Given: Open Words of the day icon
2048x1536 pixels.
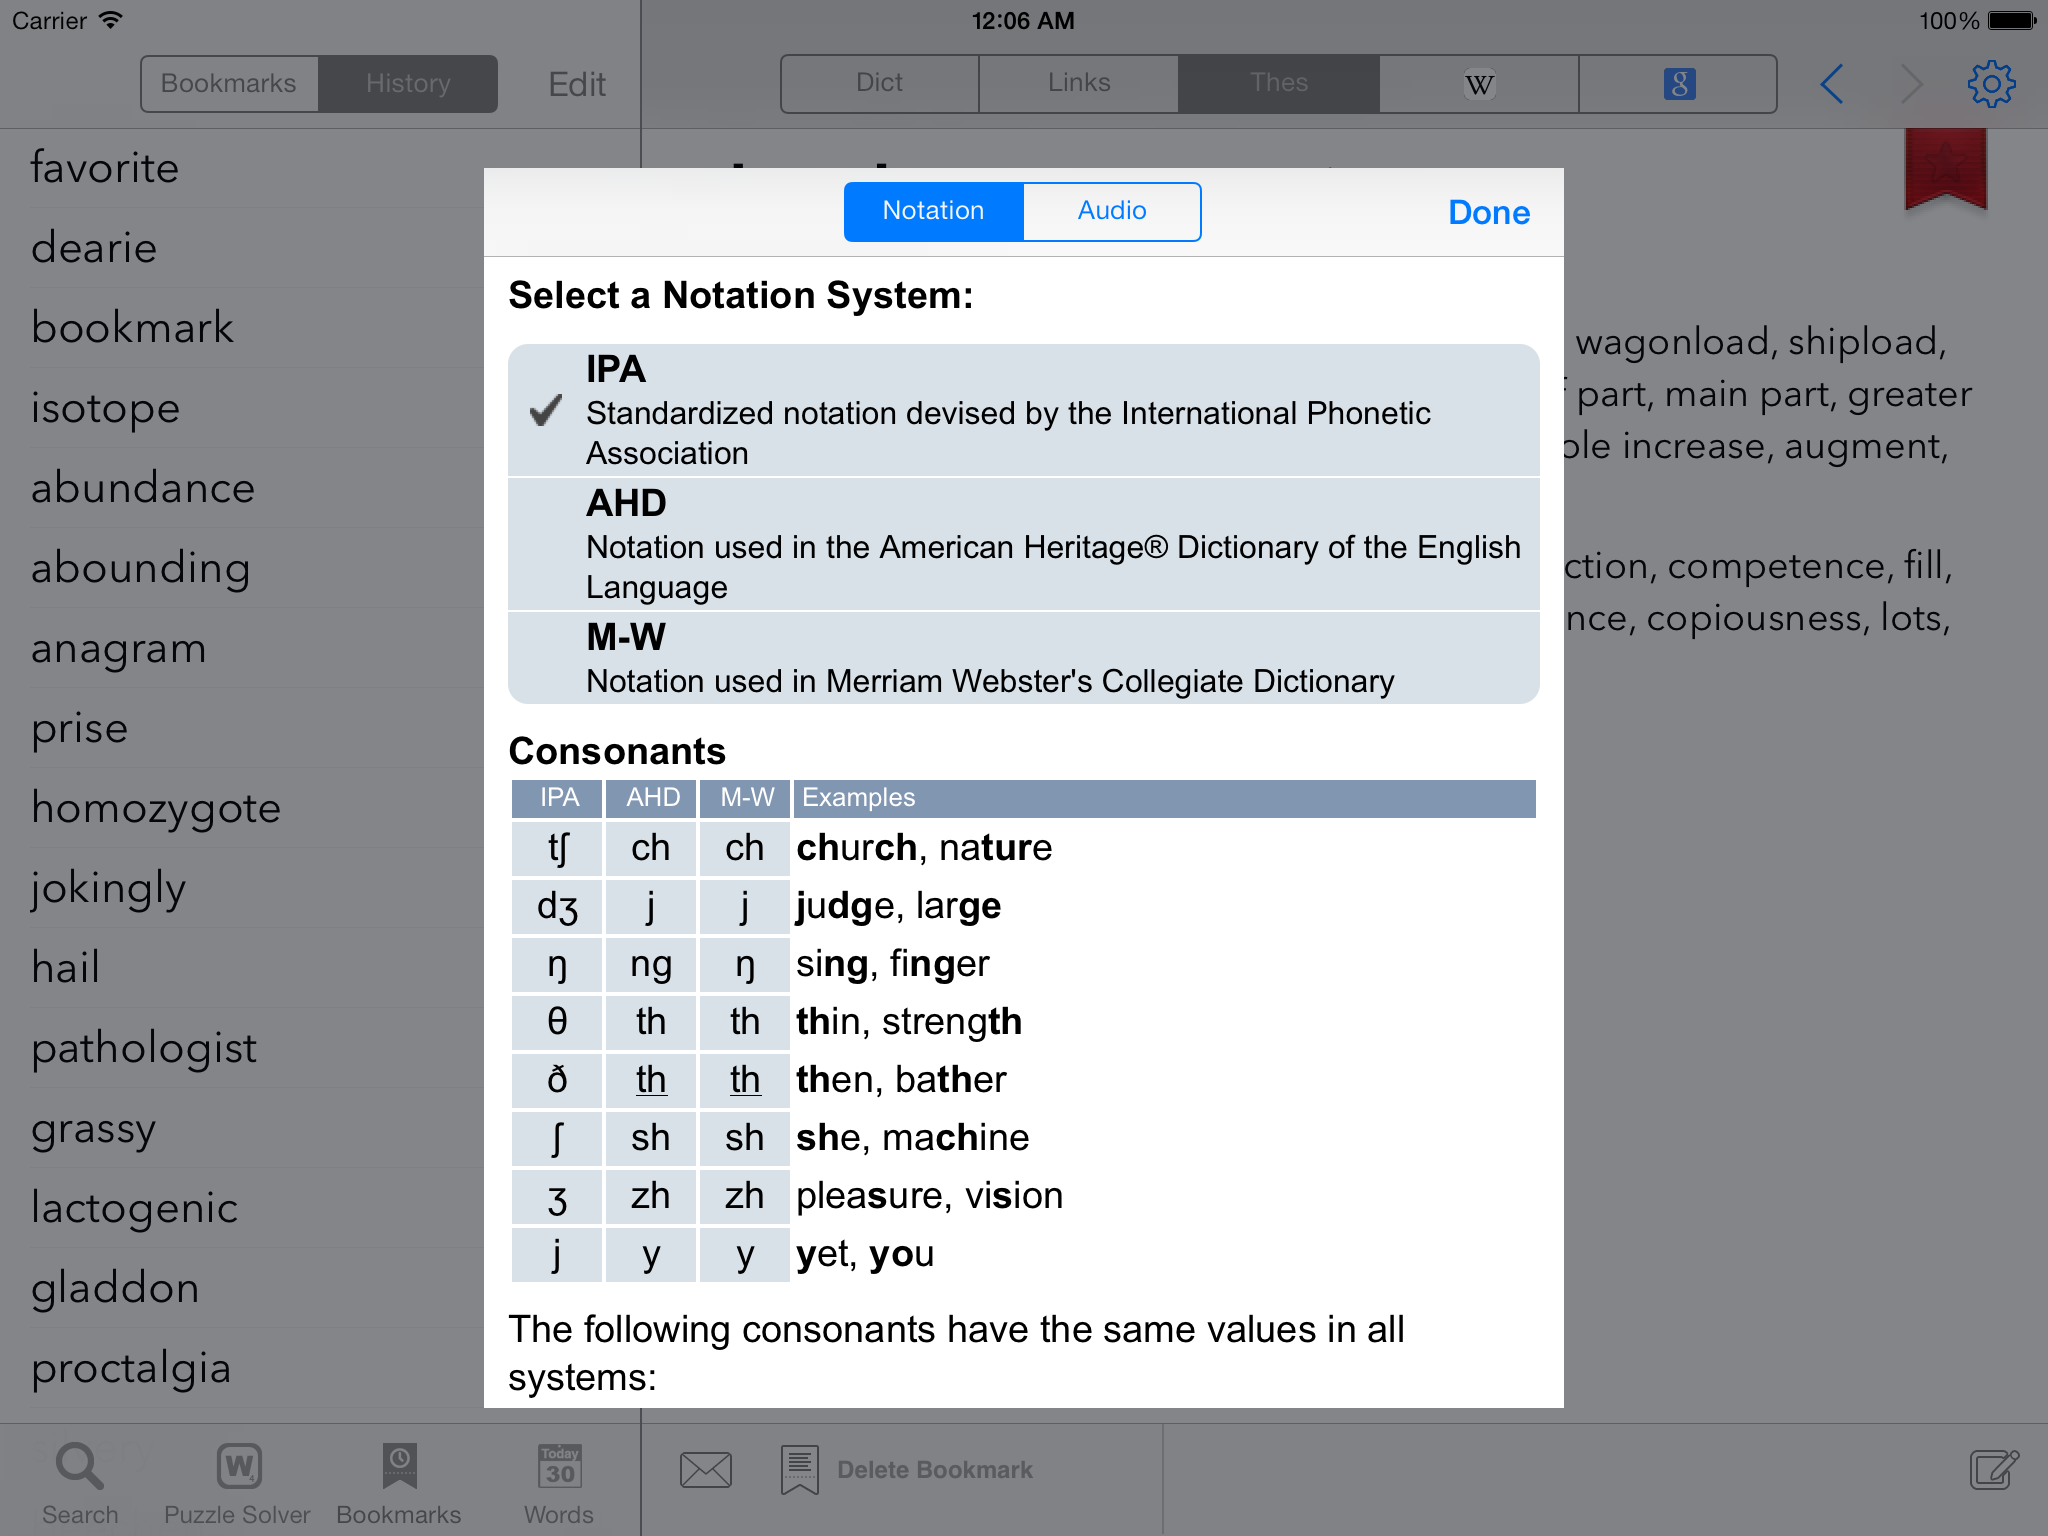Looking at the screenshot, I should 559,1483.
